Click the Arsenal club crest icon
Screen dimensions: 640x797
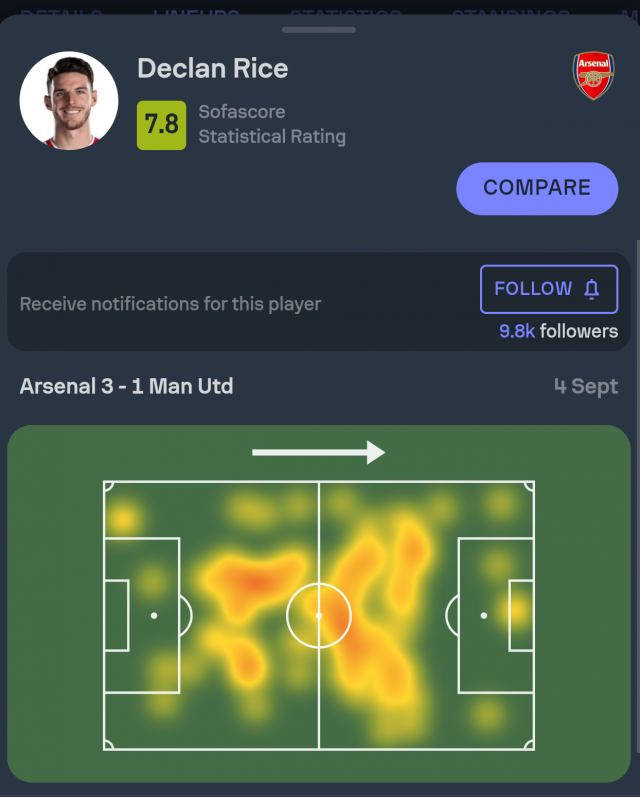click(x=593, y=75)
